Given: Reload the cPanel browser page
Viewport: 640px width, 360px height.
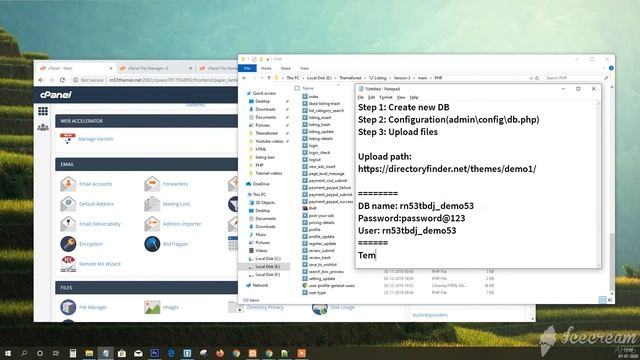Looking at the screenshot, I should [62, 80].
